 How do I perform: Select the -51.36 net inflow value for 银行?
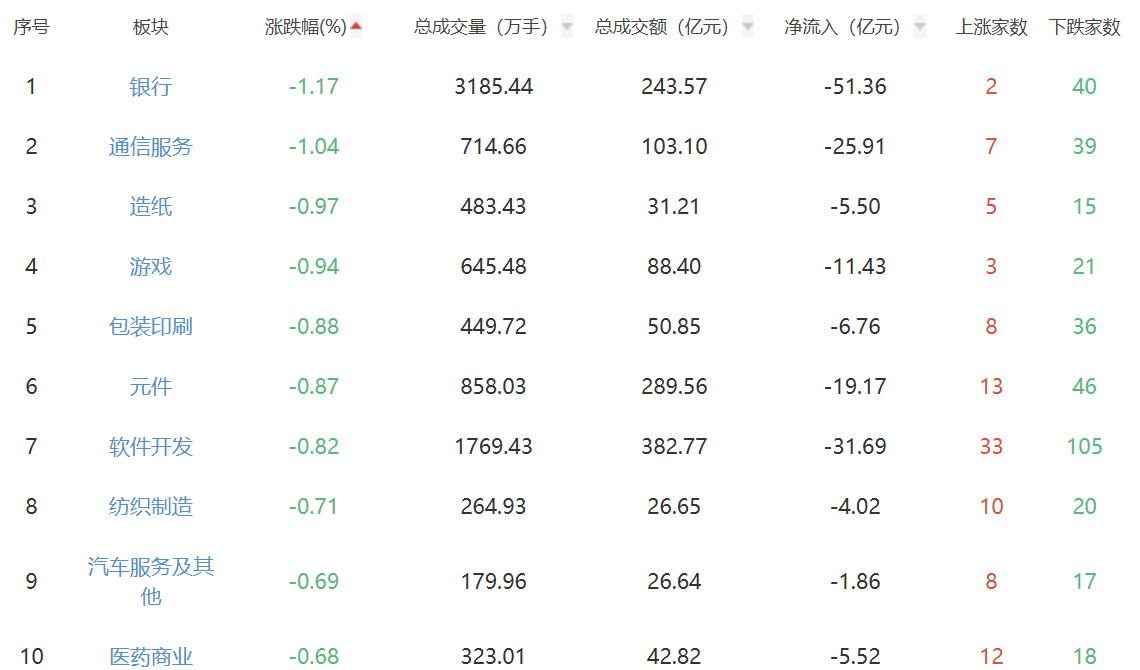click(x=853, y=86)
